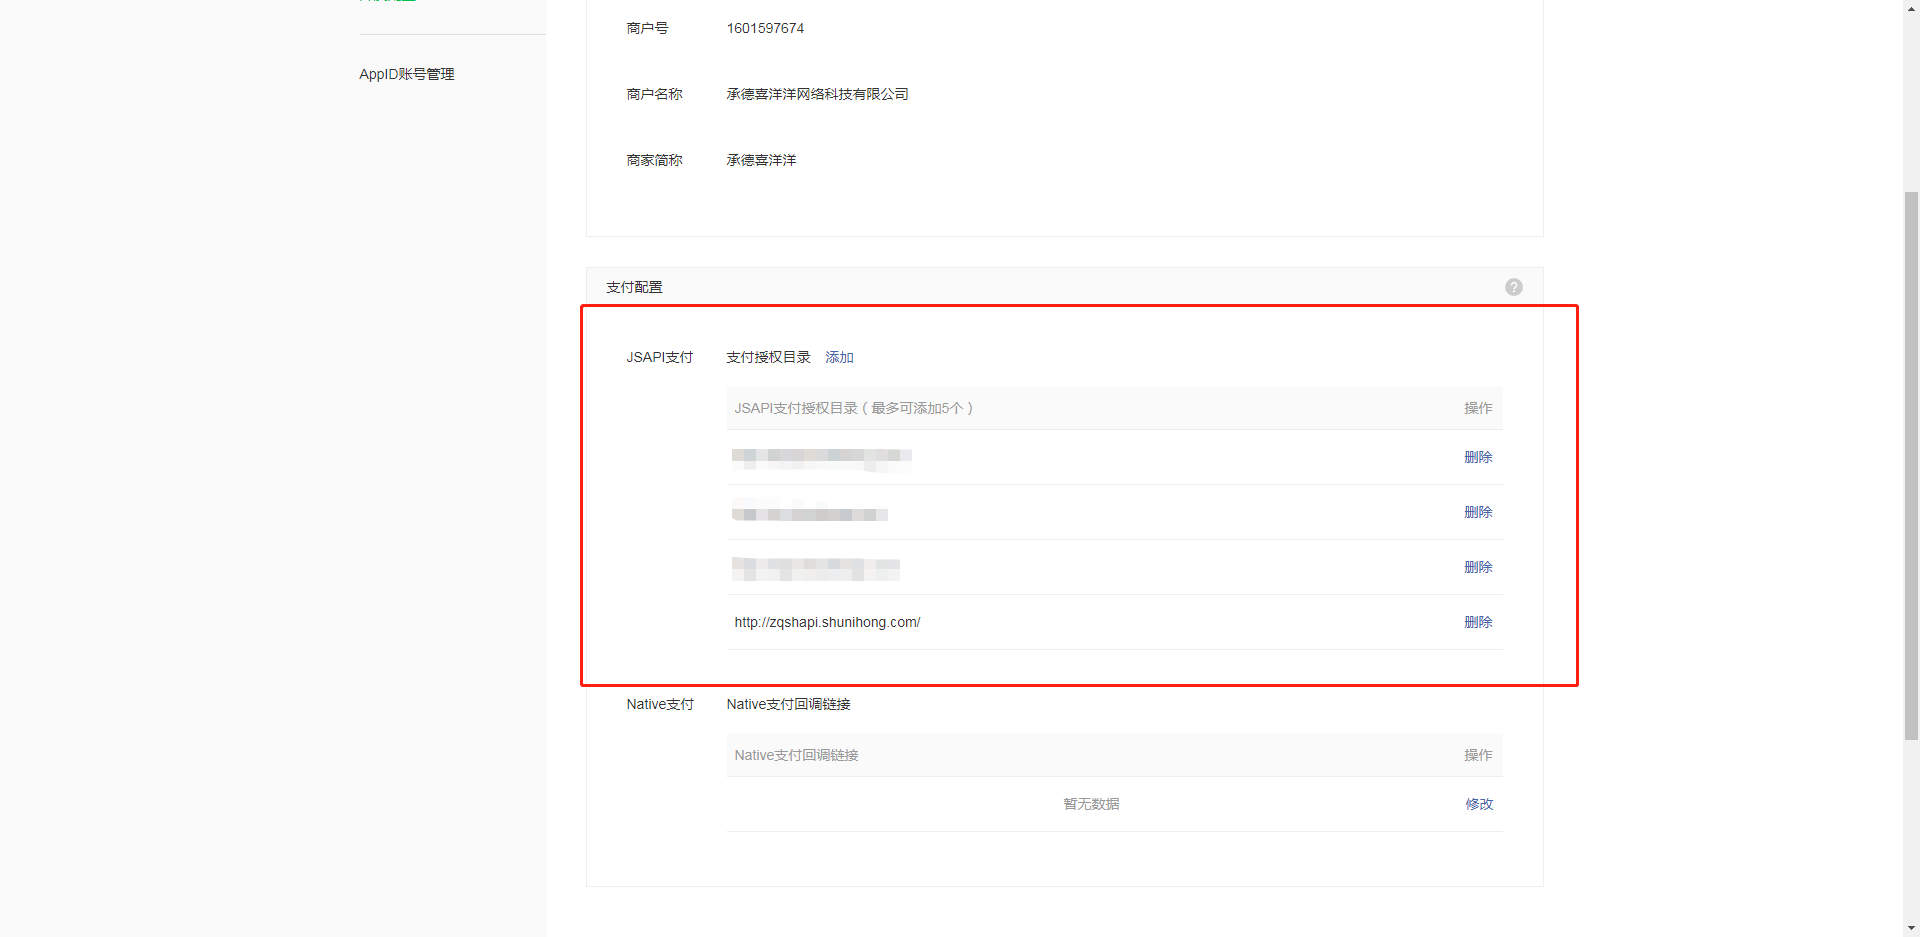1920x937 pixels.
Task: Select merchant name 承德喜洋洋网络科技有限公司
Action: (x=817, y=94)
